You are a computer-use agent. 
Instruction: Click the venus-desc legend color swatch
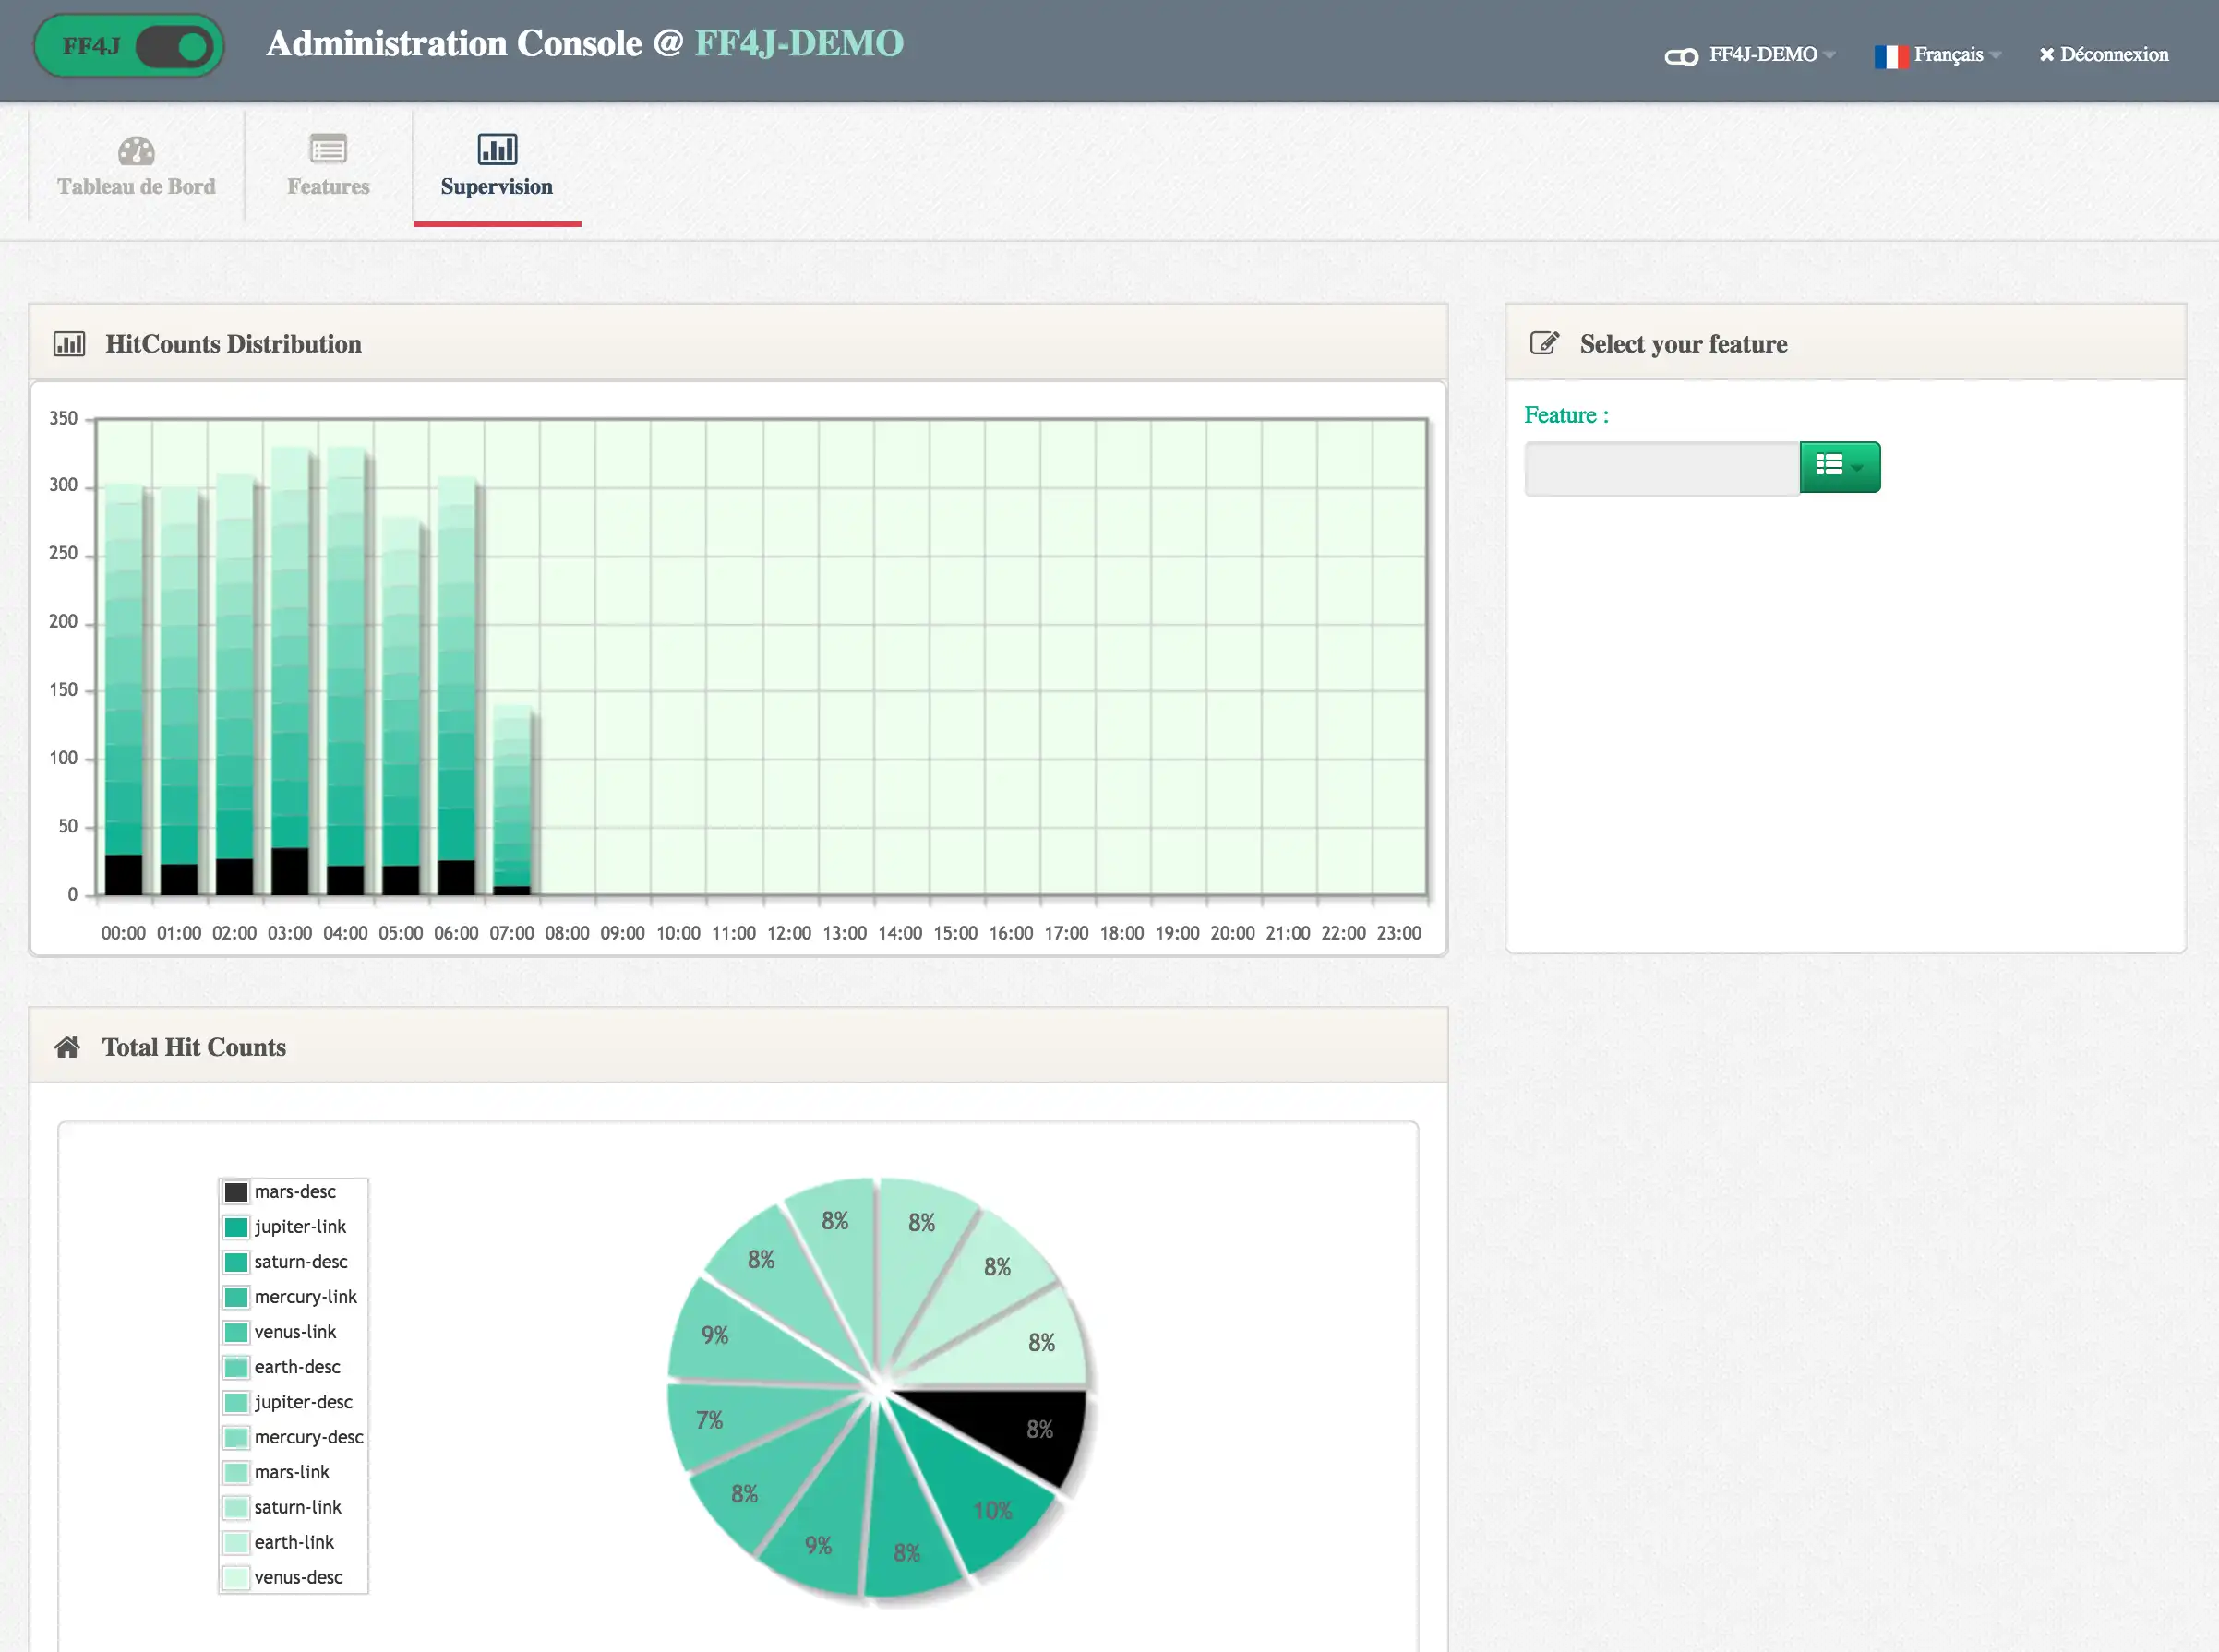pos(236,1577)
